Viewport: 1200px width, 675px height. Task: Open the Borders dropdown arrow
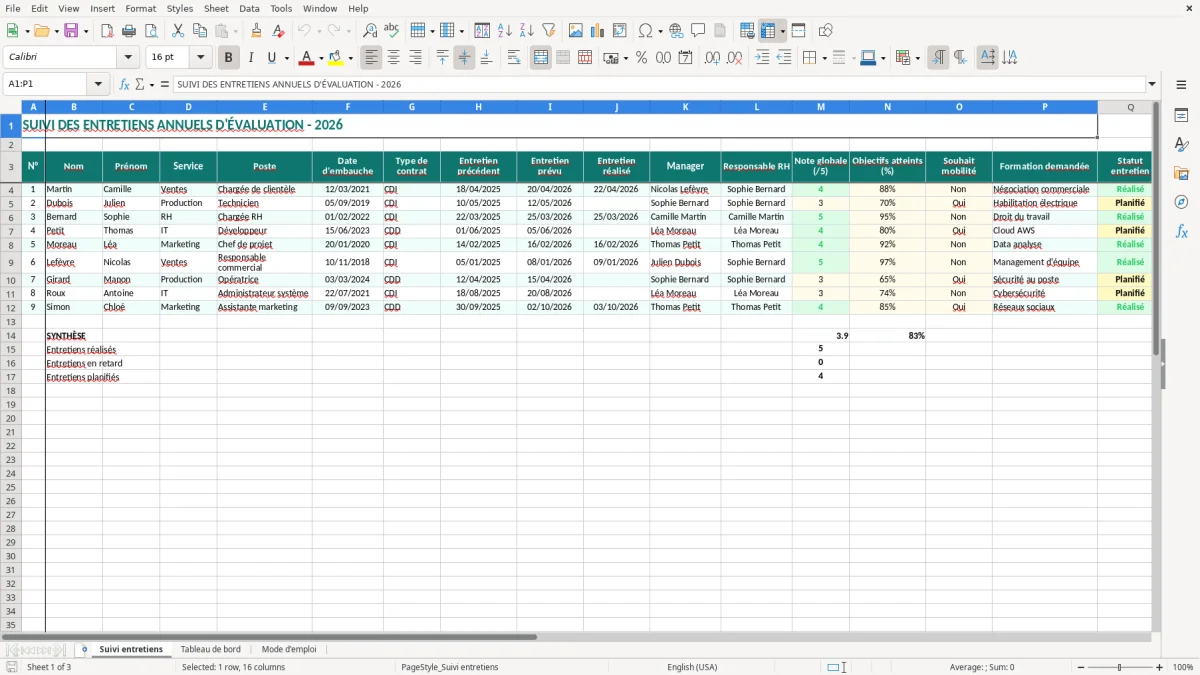(x=824, y=58)
